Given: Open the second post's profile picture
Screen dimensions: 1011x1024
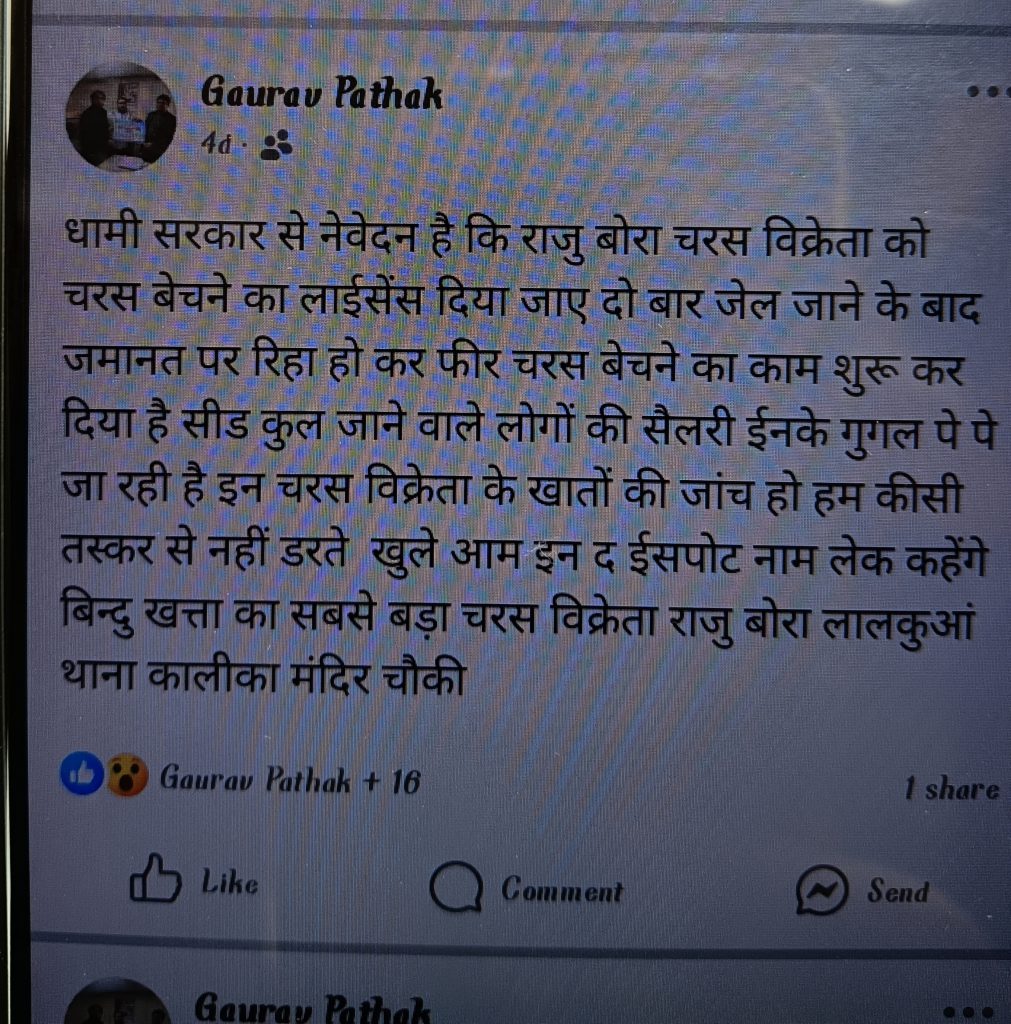Looking at the screenshot, I should tap(118, 1002).
